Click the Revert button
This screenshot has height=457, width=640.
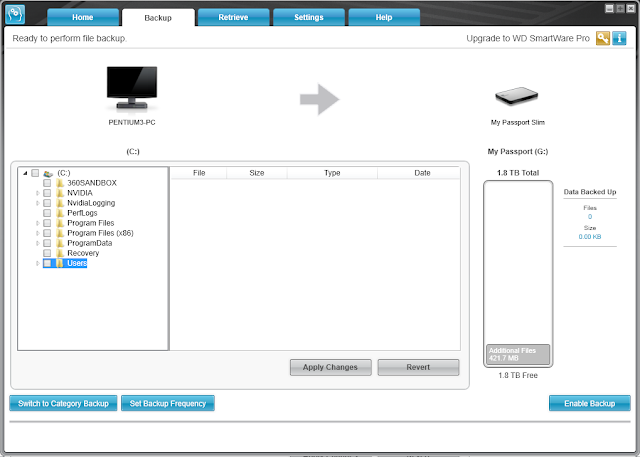point(418,367)
